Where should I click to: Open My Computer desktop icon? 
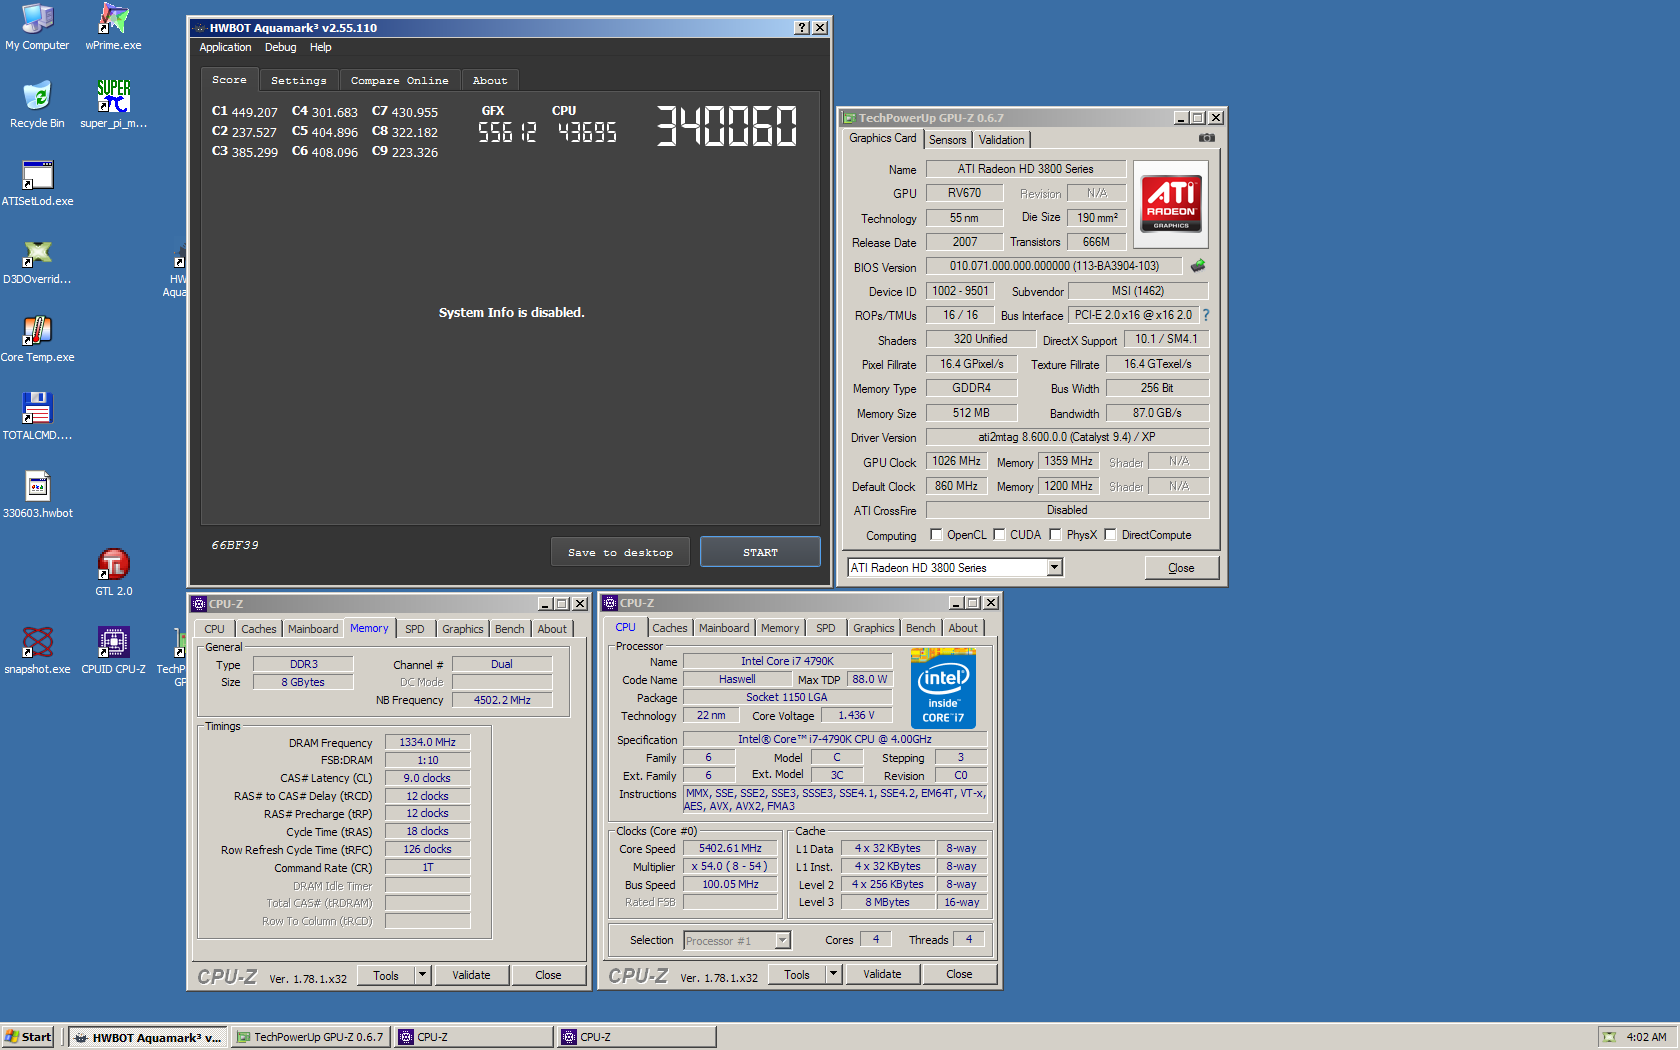pos(37,26)
